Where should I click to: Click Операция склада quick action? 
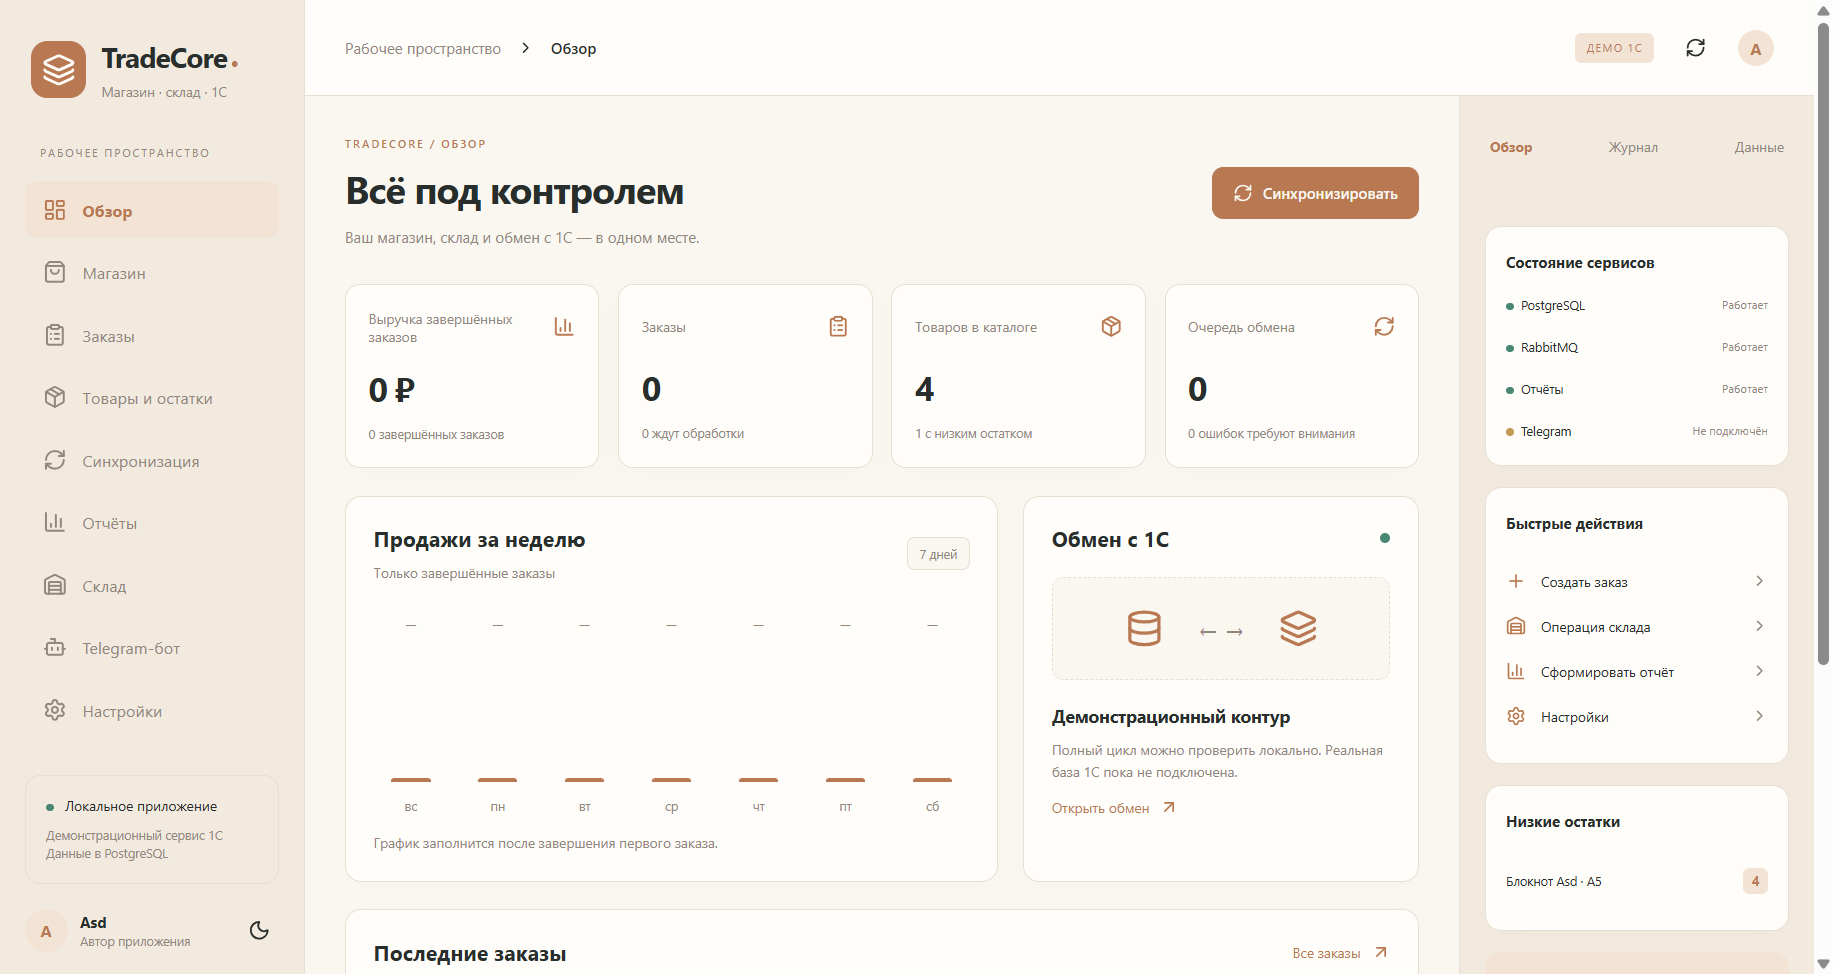[x=1636, y=627]
